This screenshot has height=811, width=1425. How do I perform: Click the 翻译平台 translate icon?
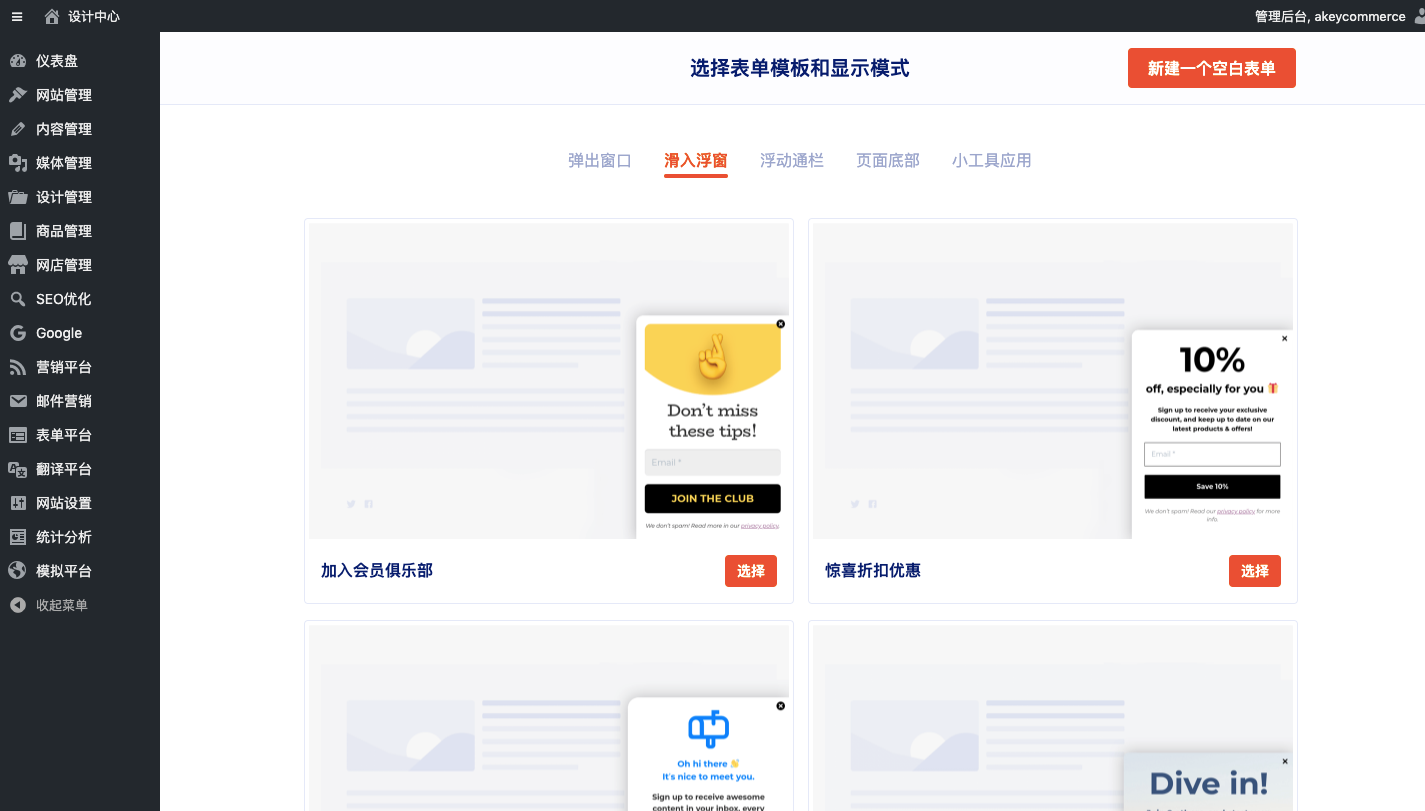pyautogui.click(x=17, y=469)
